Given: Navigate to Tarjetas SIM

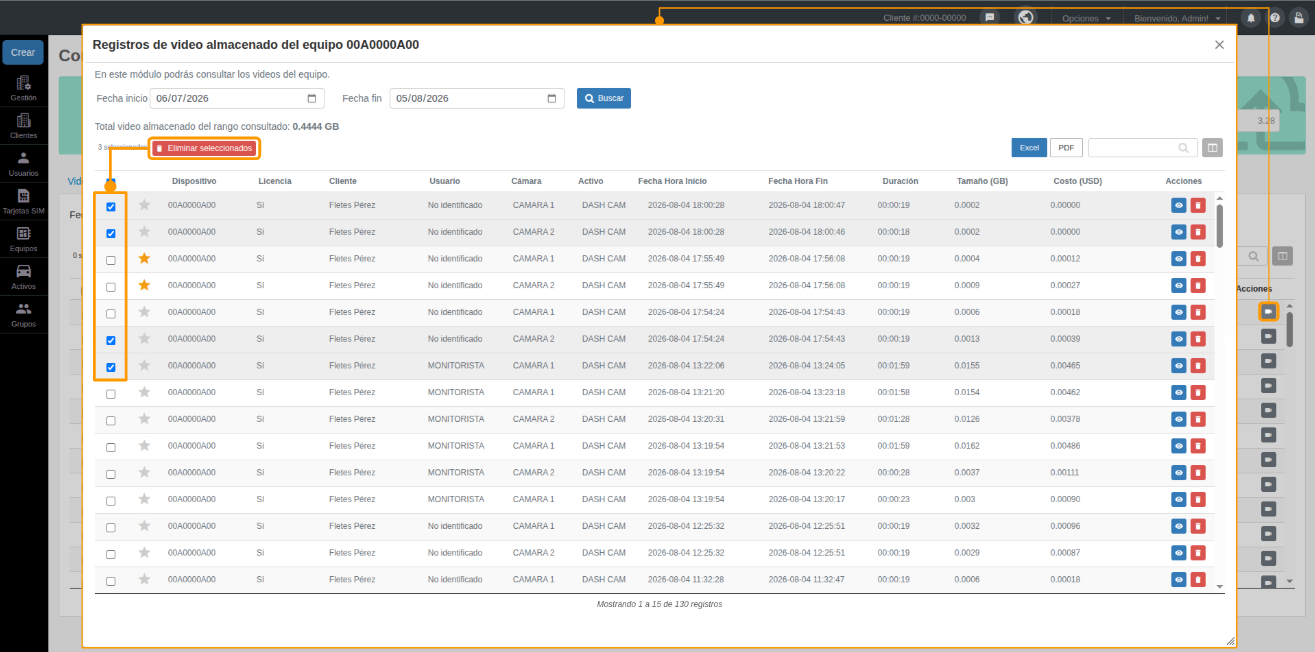Looking at the screenshot, I should [23, 202].
